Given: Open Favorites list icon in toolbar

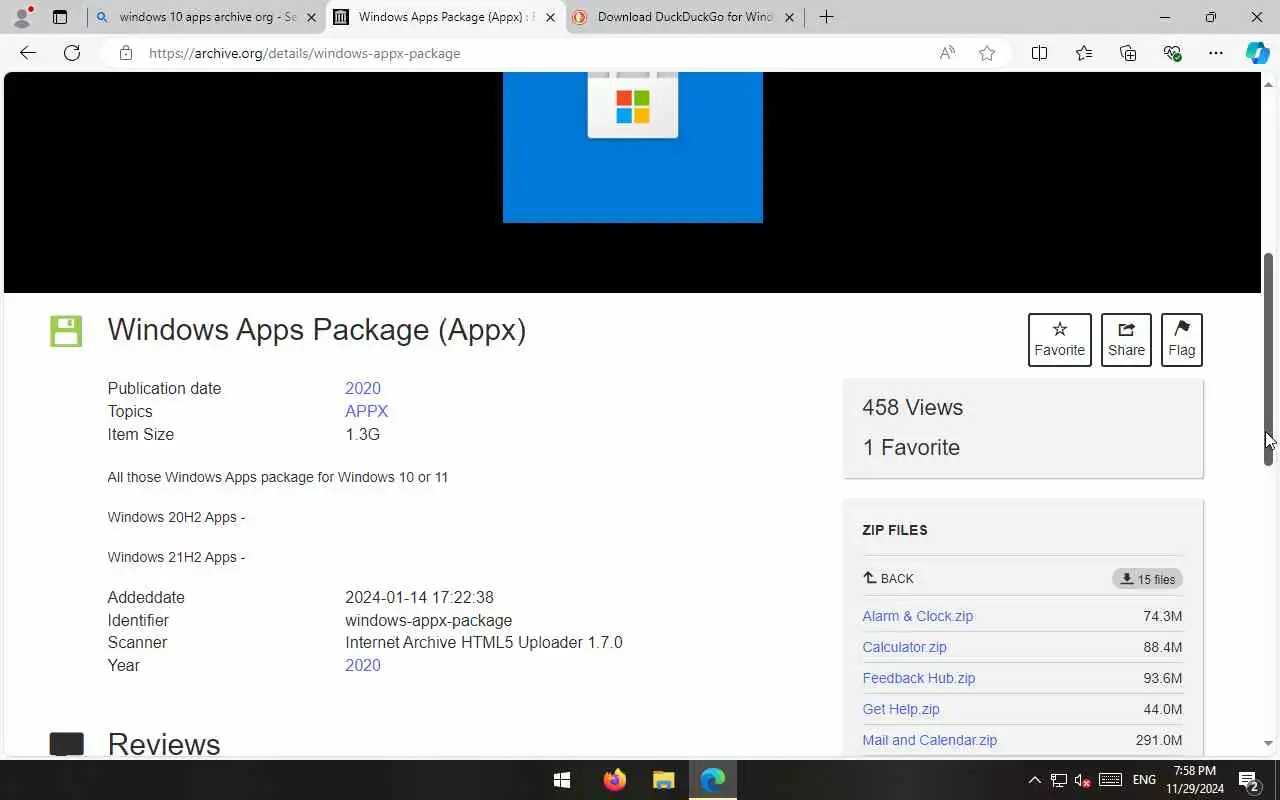Looking at the screenshot, I should coord(1084,53).
